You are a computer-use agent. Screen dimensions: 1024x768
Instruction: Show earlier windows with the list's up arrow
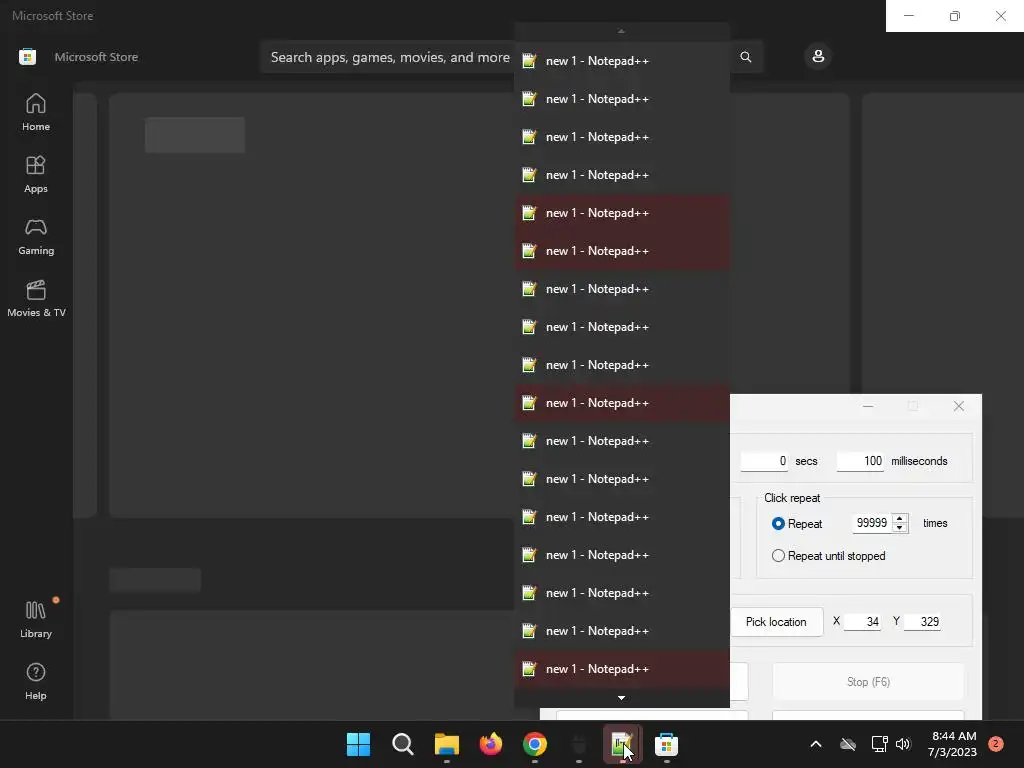pyautogui.click(x=621, y=31)
